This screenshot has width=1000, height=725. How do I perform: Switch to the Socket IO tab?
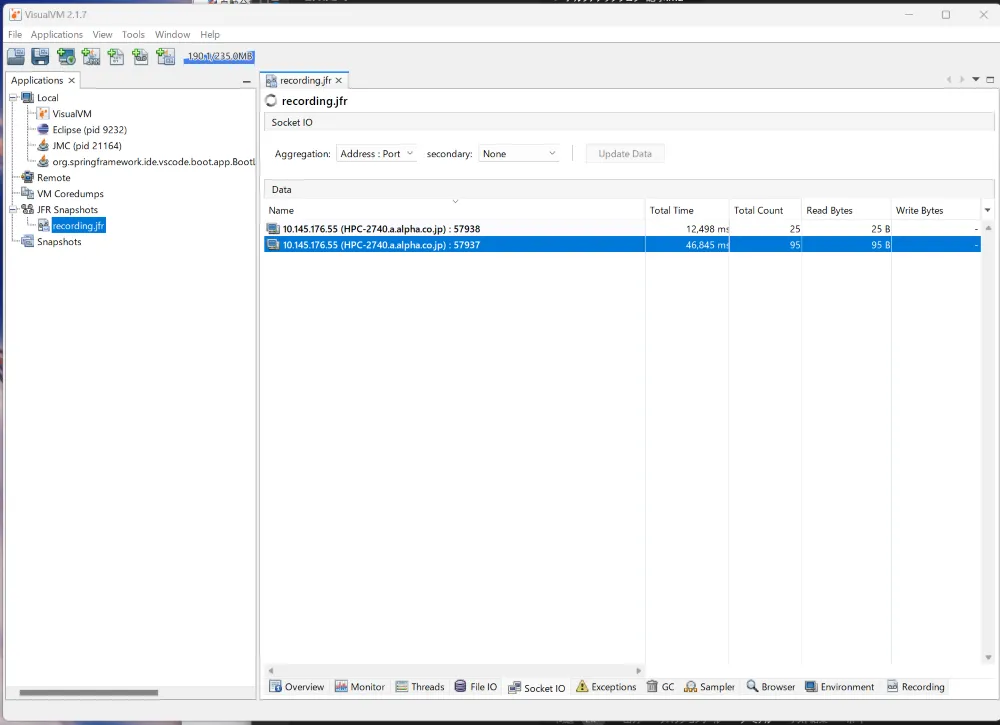click(x=536, y=688)
